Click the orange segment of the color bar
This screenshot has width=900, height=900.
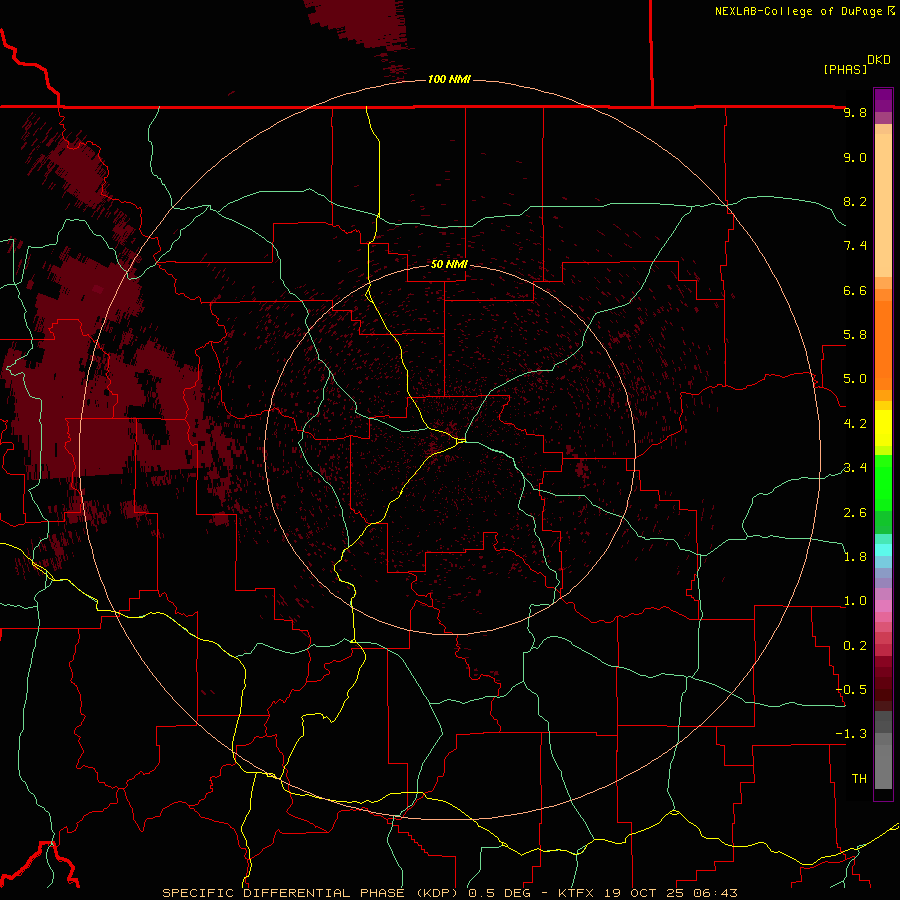[x=883, y=344]
